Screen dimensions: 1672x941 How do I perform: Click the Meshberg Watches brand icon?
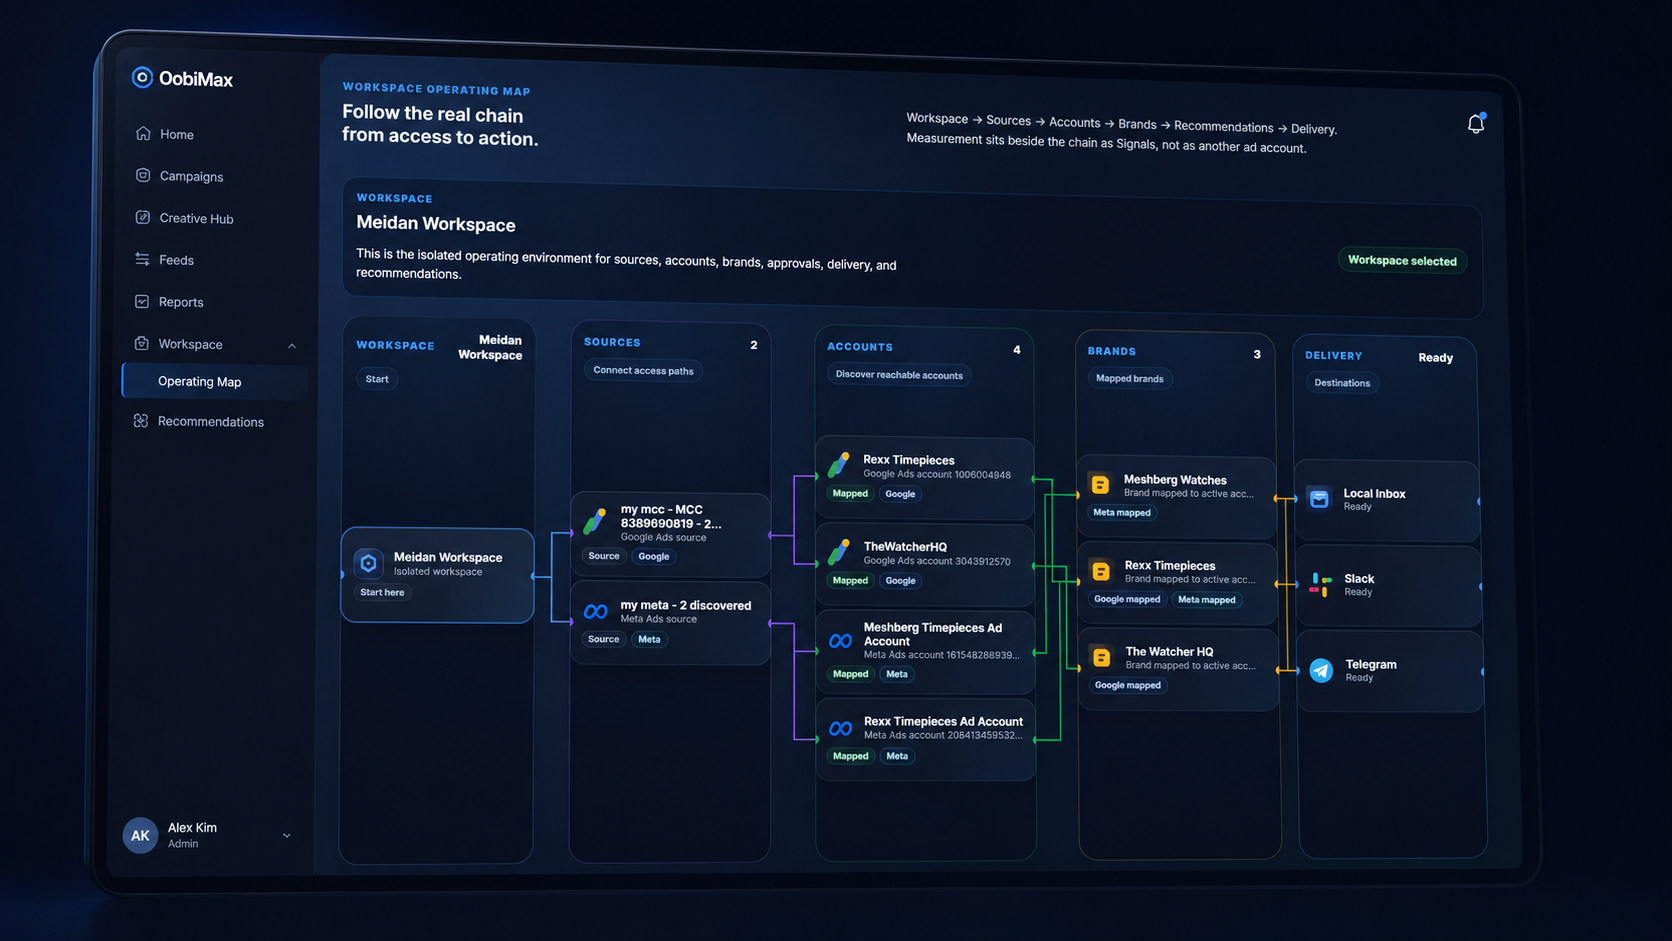(1100, 485)
